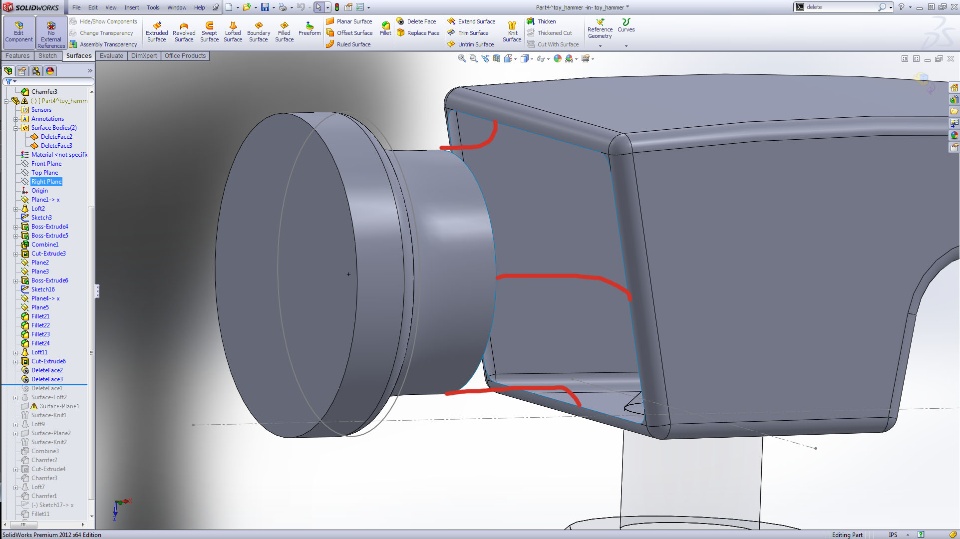This screenshot has height=539, width=960.
Task: Click the Planar Surface tool
Action: [349, 21]
